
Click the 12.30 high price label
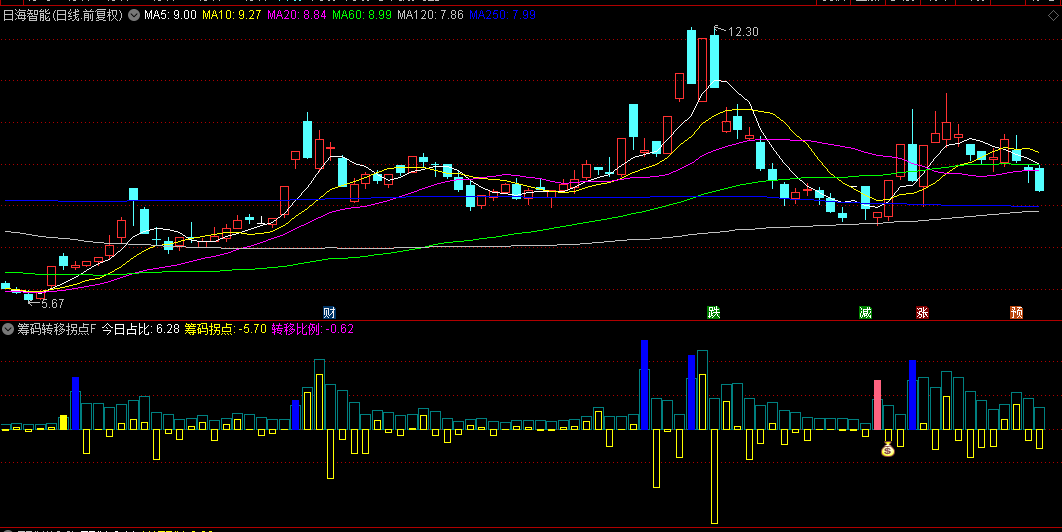click(743, 31)
